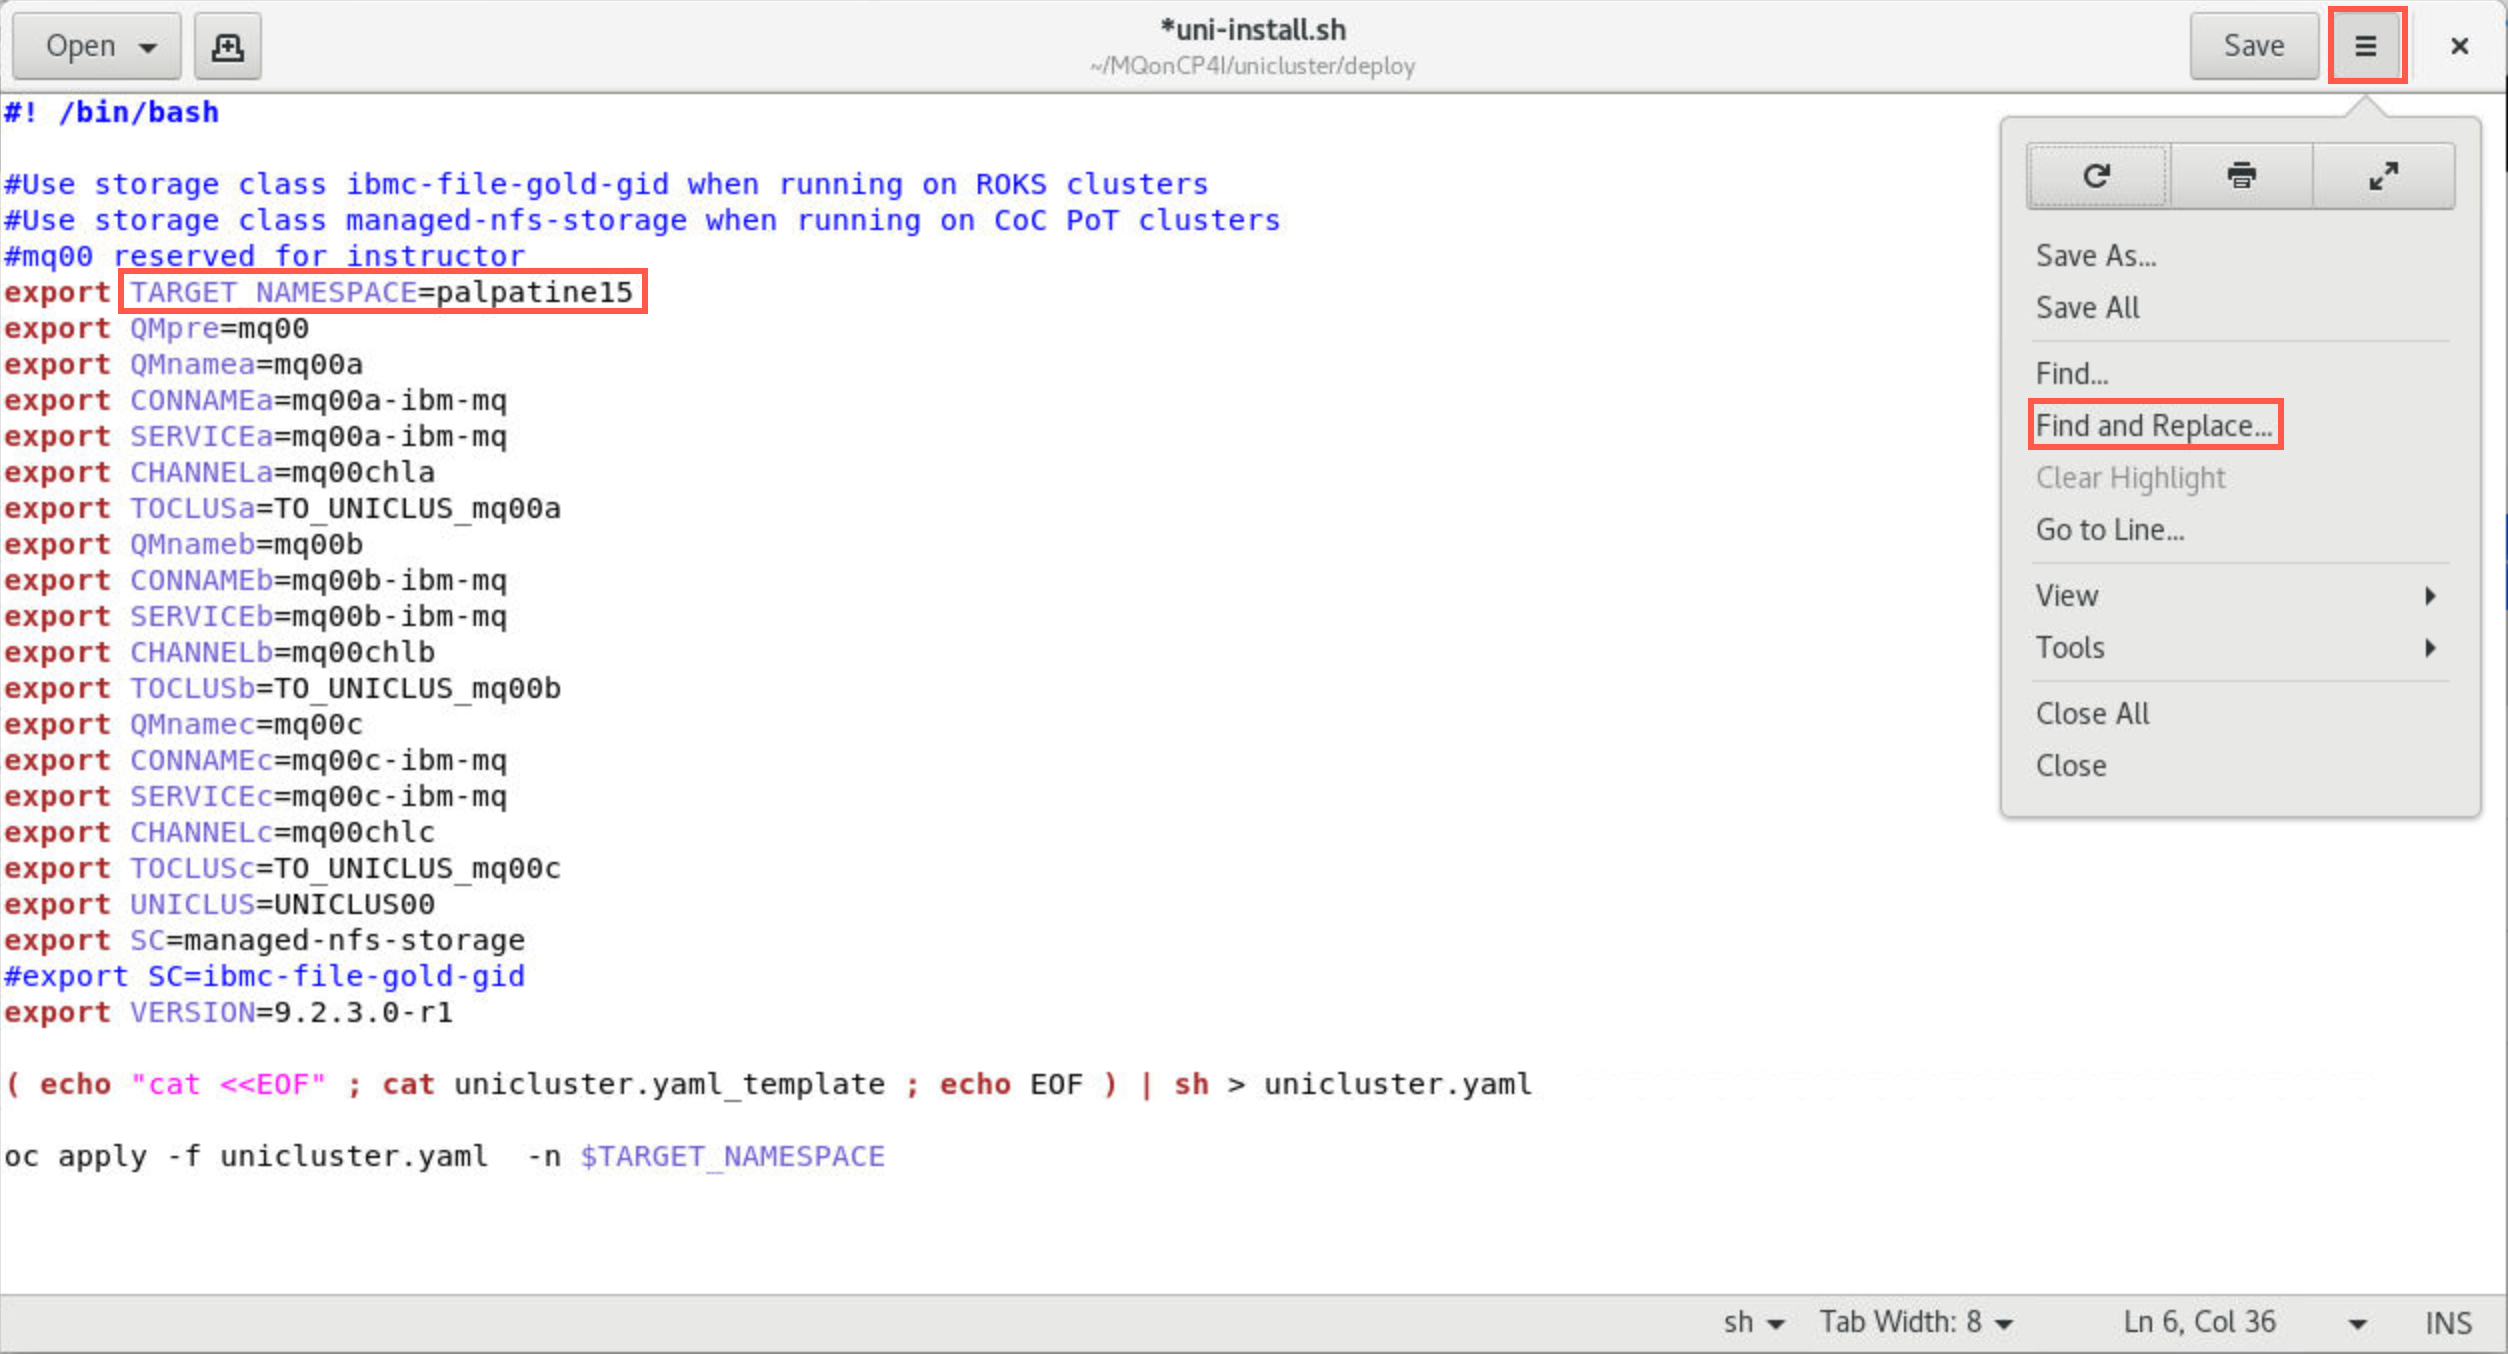Click the CHANNELc=mq00chlc line
This screenshot has height=1354, width=2508.
(220, 832)
